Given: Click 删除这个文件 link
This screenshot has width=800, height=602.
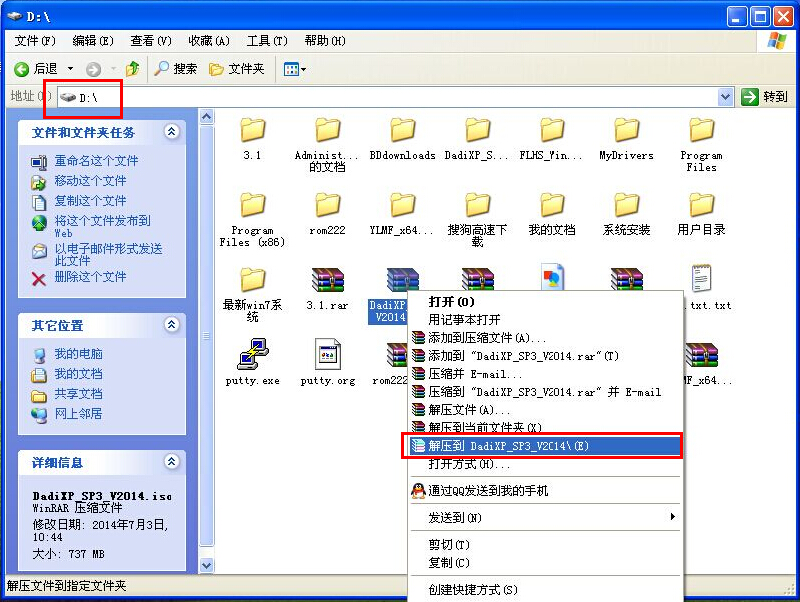Looking at the screenshot, I should tap(90, 277).
